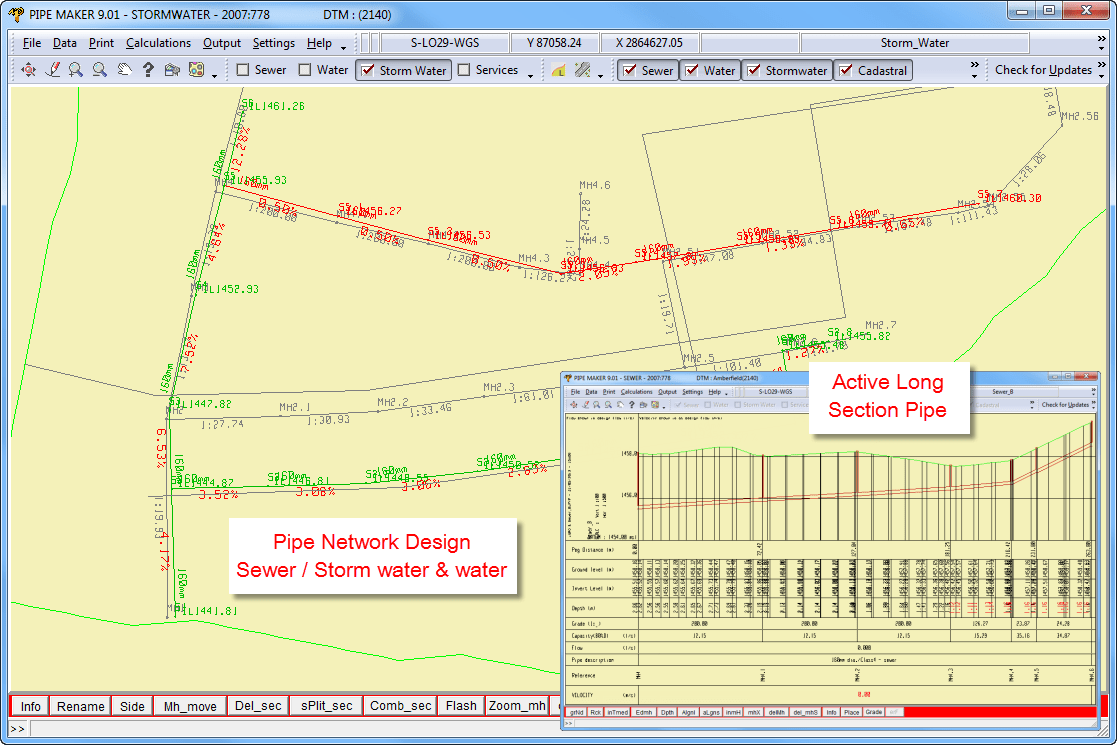
Task: Toggle the Water layer display checkbox
Action: click(692, 70)
